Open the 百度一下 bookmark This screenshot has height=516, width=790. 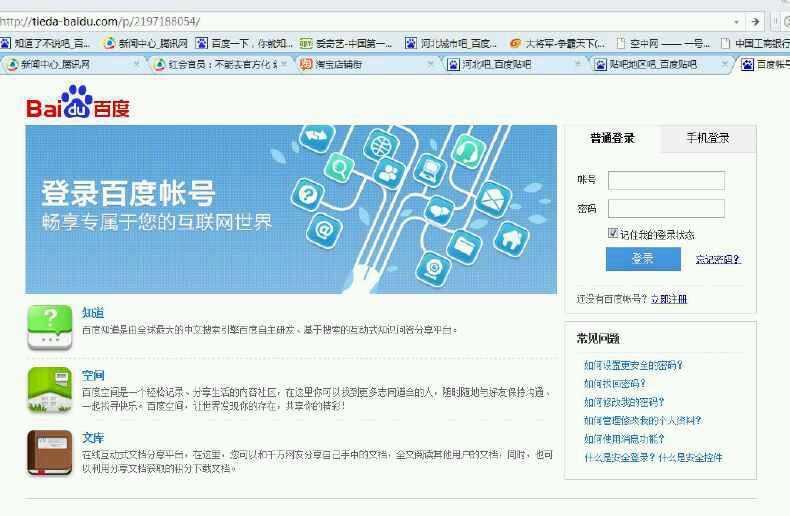(x=244, y=43)
